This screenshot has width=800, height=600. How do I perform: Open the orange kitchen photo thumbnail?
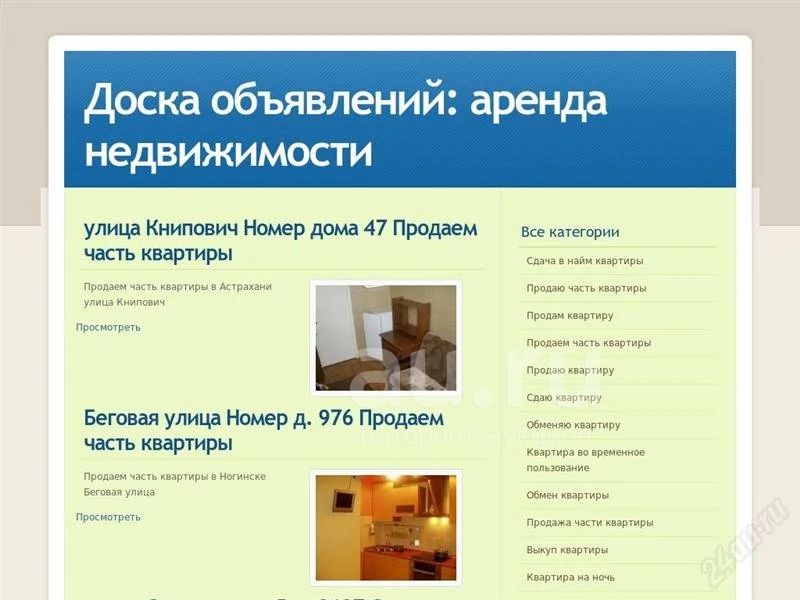pos(386,528)
